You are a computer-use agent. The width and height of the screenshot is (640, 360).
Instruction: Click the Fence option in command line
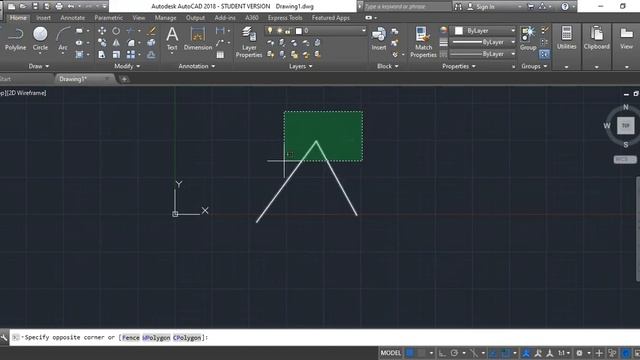[x=131, y=338]
